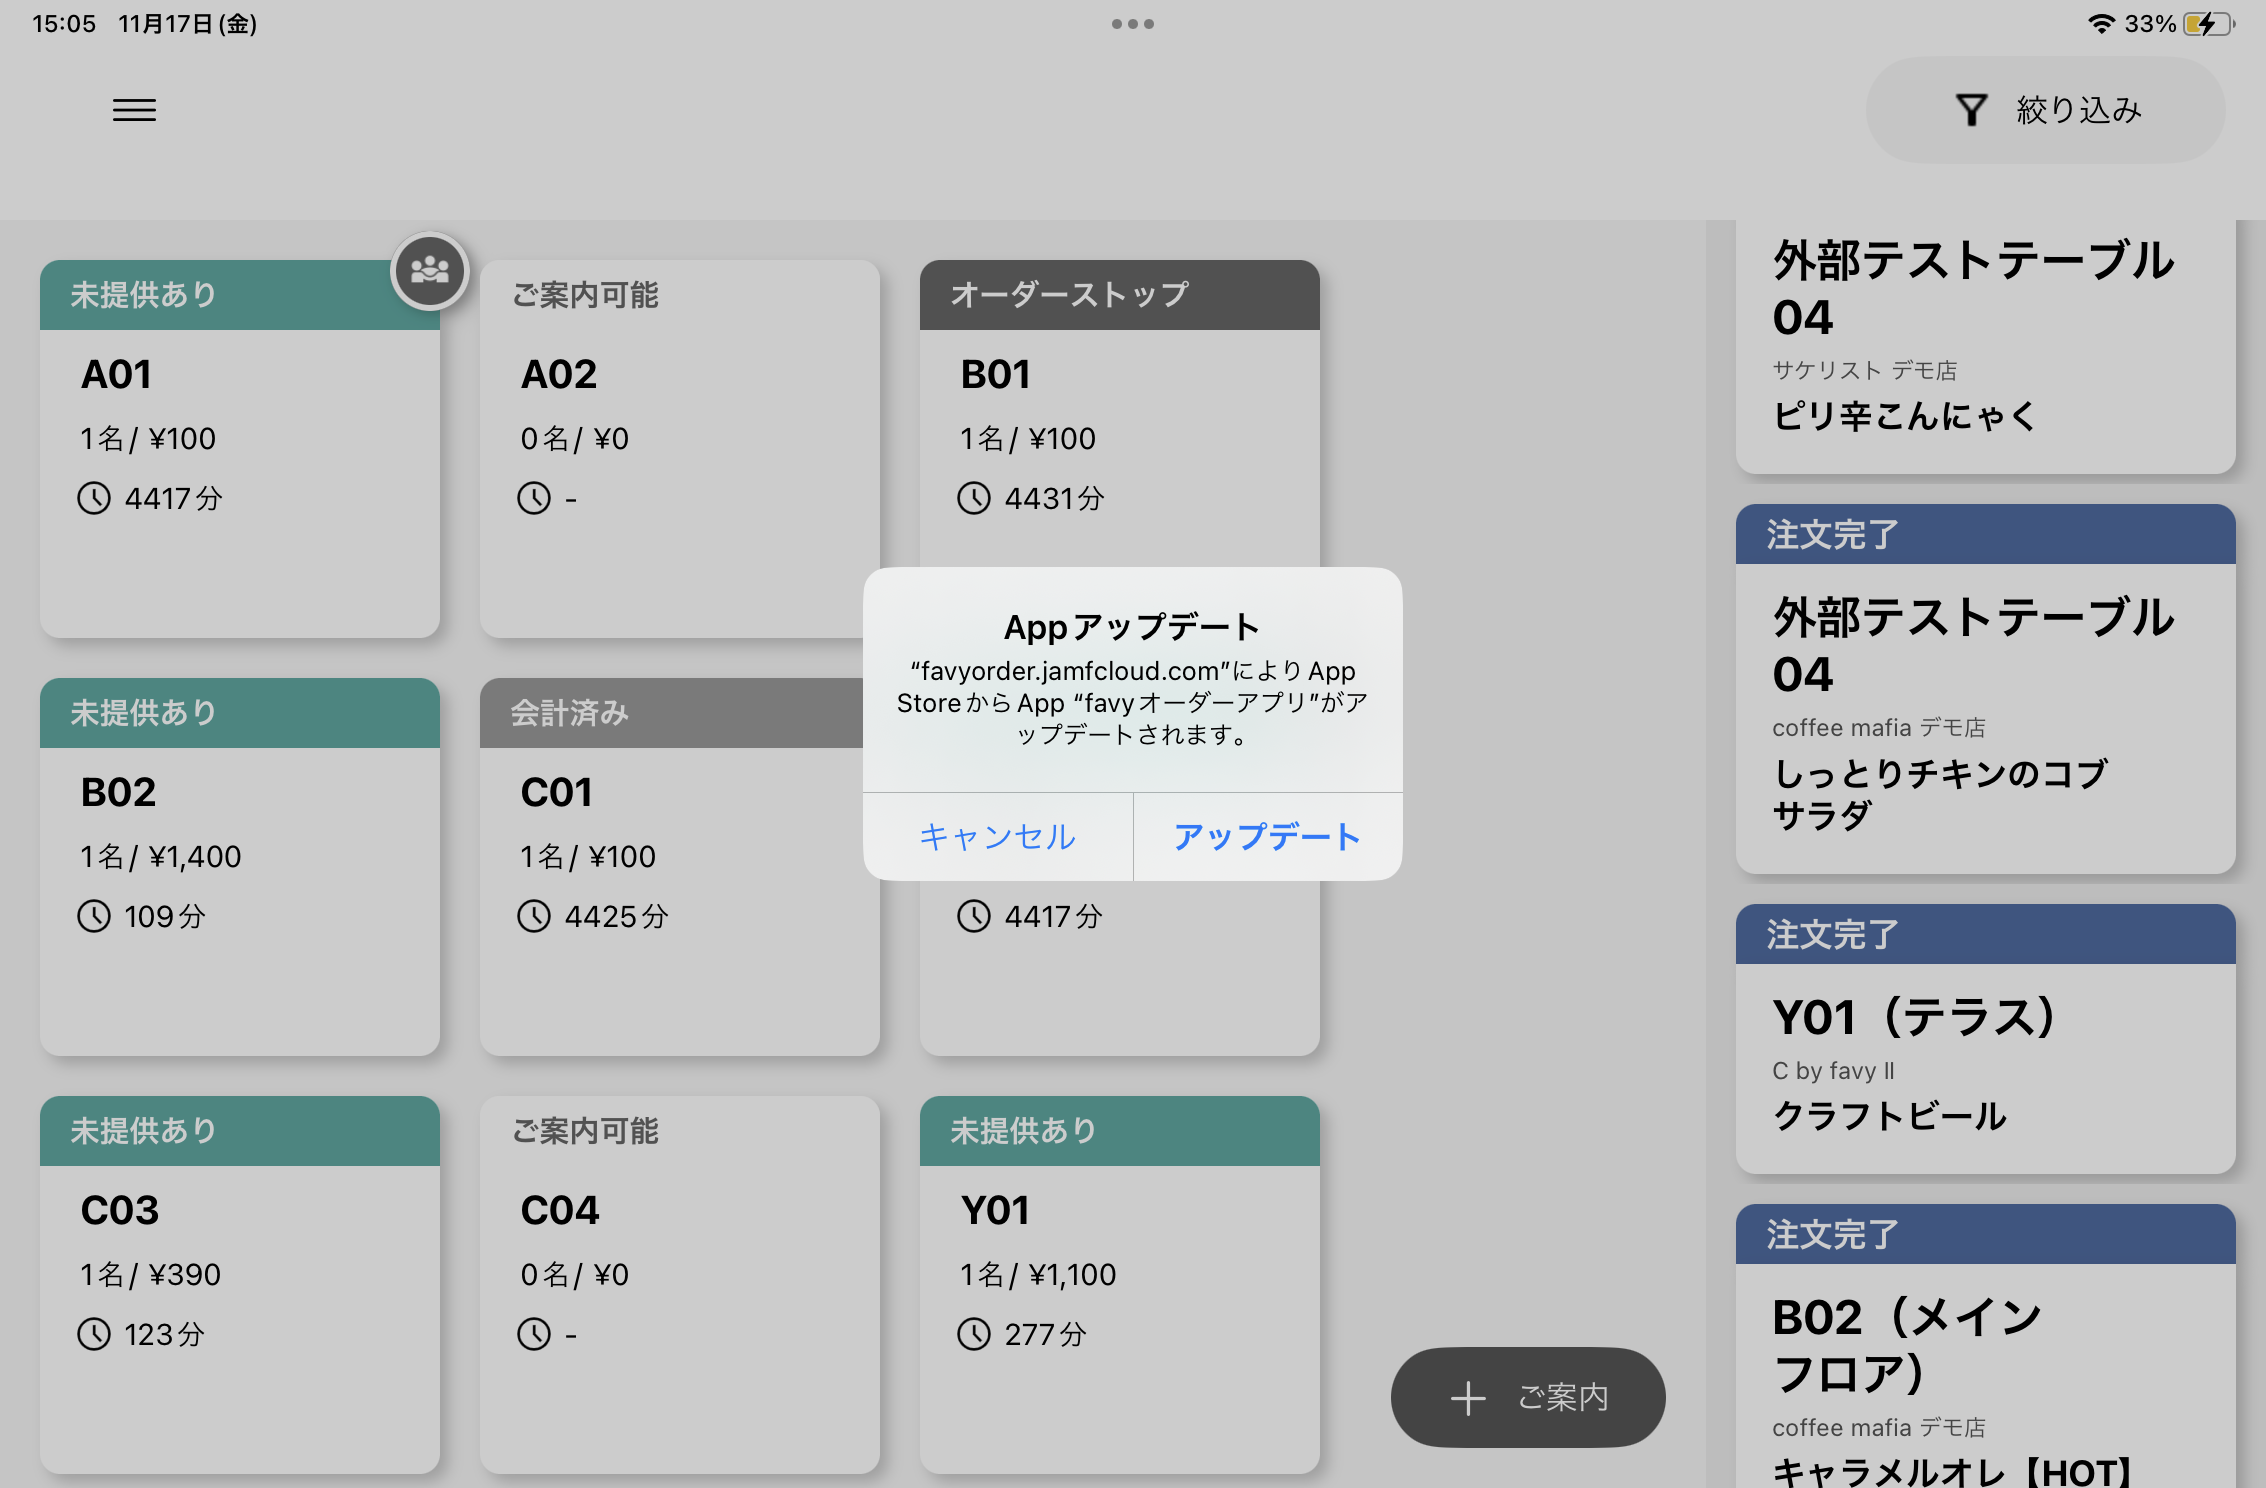This screenshot has width=2266, height=1488.
Task: Open the しっとりチキンのコブサラダ order card
Action: pos(1984,690)
